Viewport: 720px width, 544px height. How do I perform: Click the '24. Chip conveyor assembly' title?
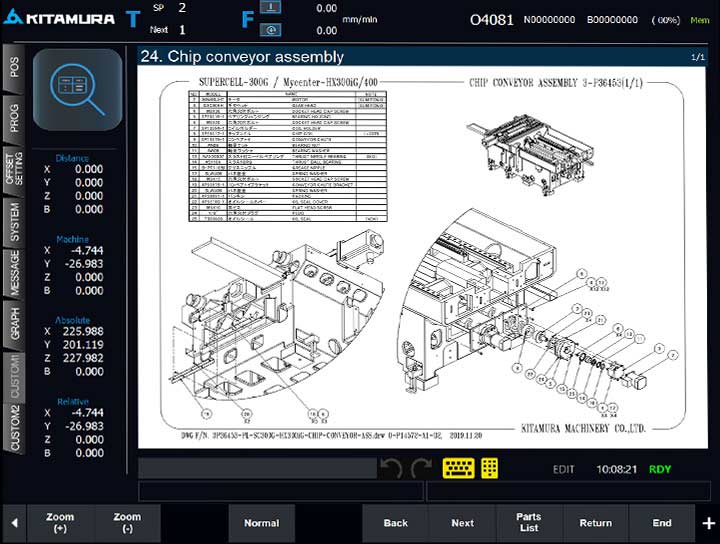pos(242,56)
